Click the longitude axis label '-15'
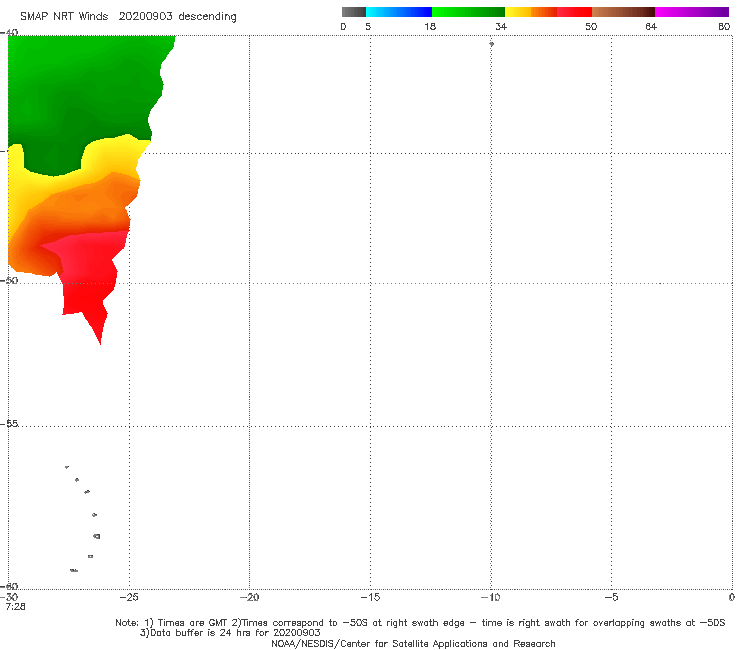This screenshot has width=740, height=650. 370,597
